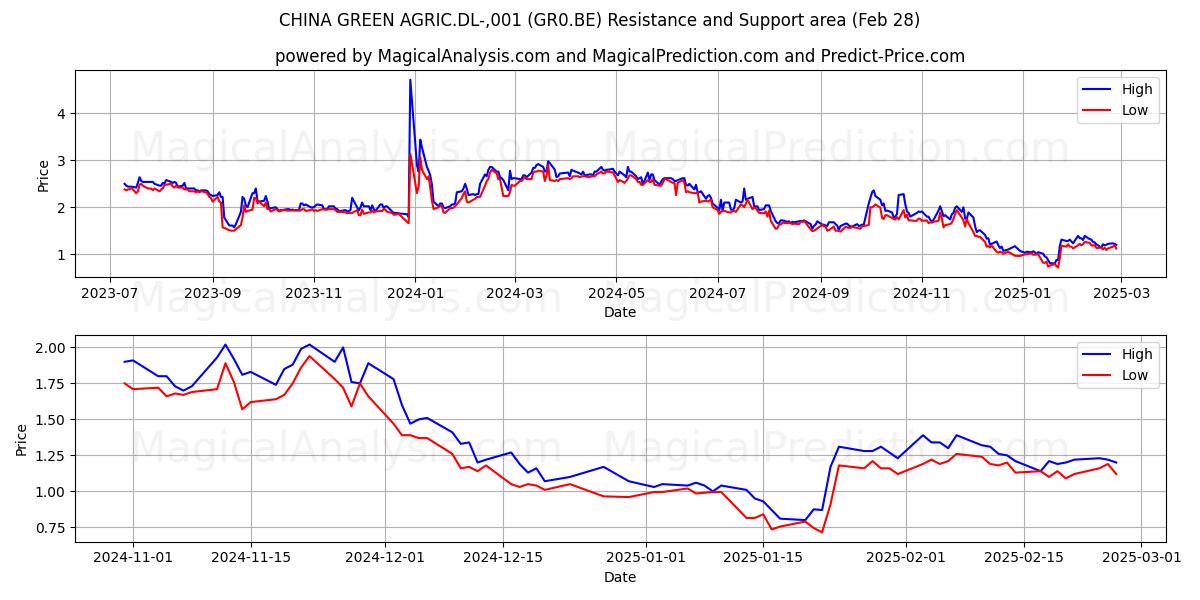The width and height of the screenshot is (1200, 600).
Task: Click 'High' in the top chart legend
Action: [x=1137, y=89]
